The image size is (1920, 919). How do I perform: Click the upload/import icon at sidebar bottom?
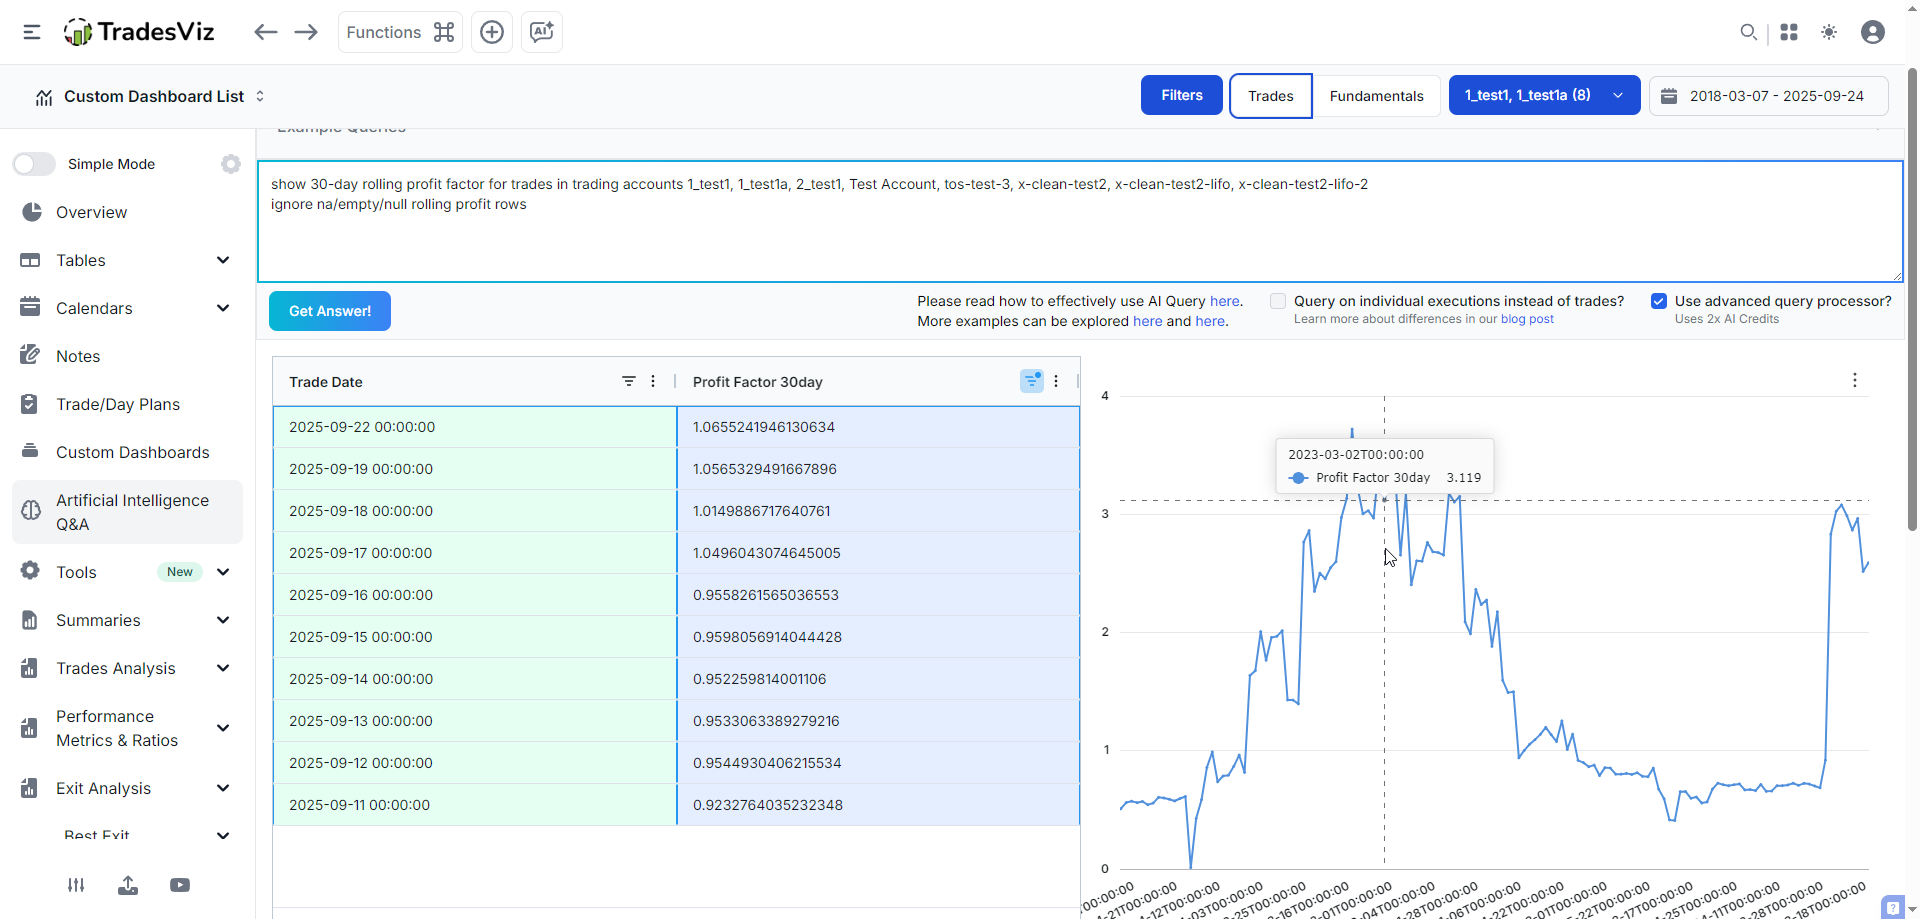pos(128,885)
